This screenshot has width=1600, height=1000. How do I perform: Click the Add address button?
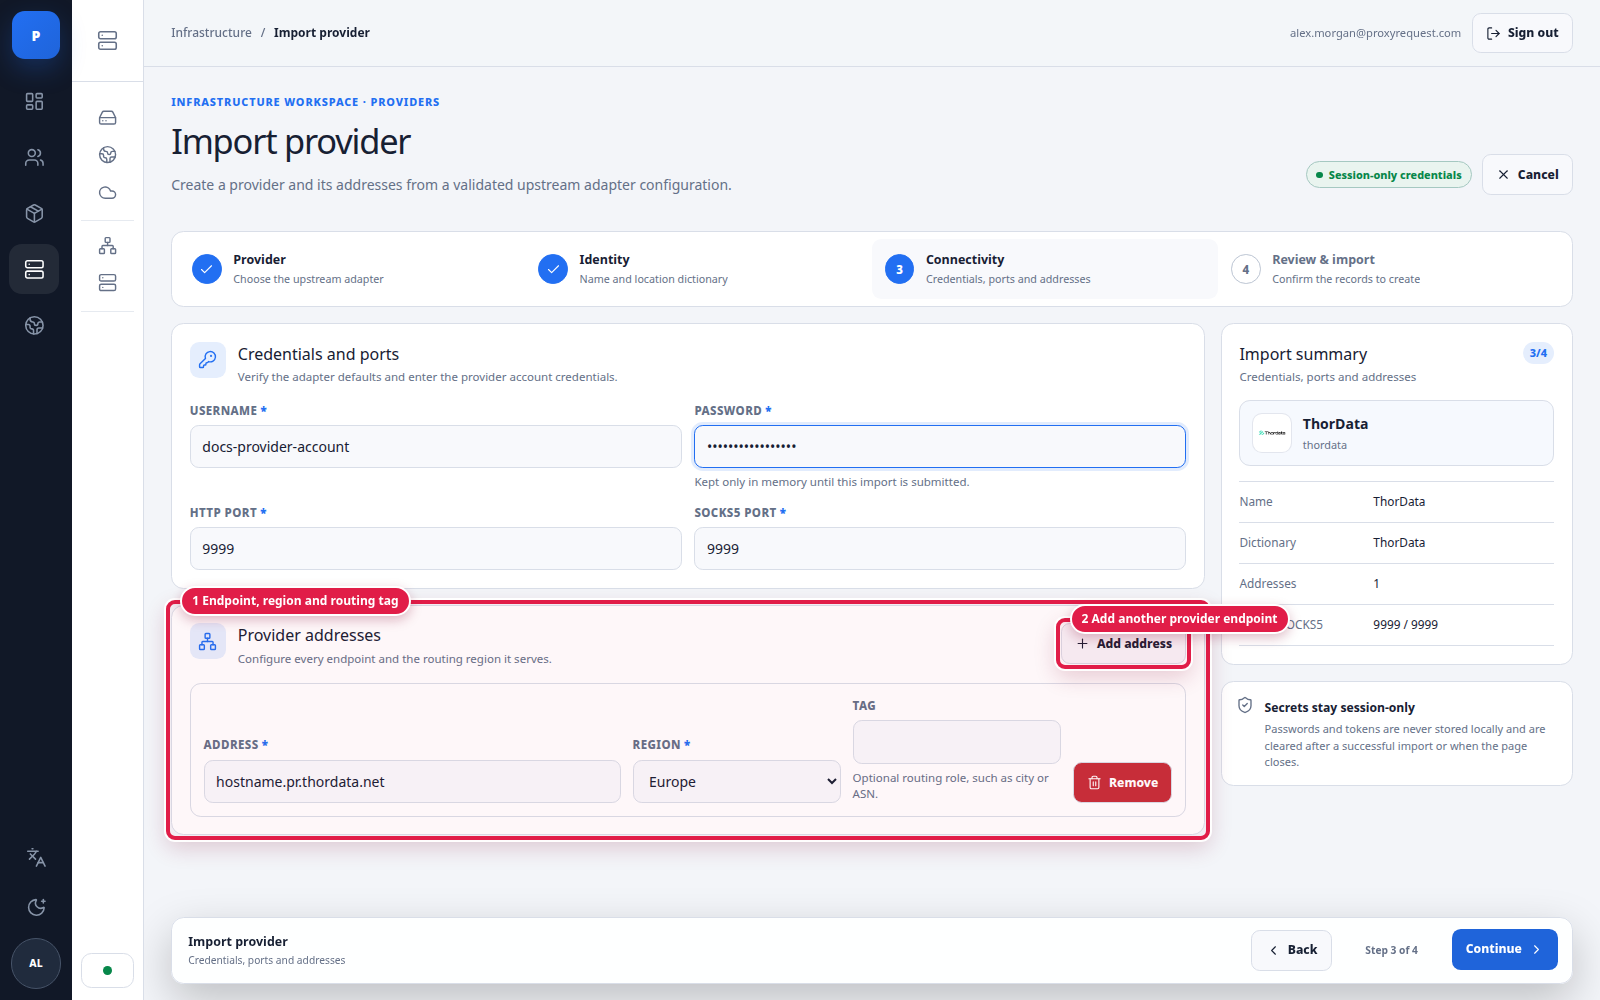pos(1124,644)
